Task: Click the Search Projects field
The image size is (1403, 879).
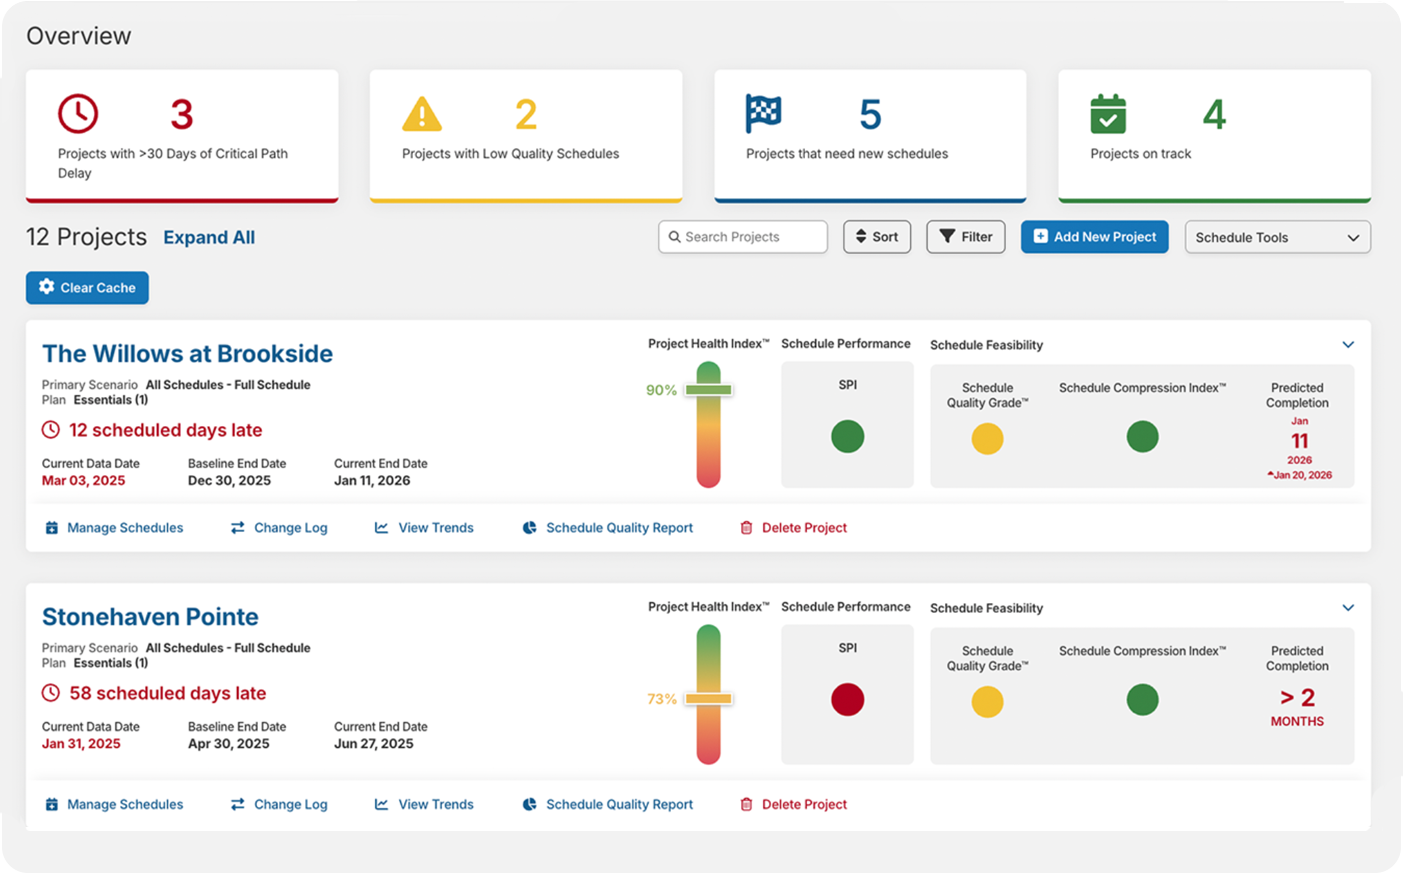Action: (743, 237)
